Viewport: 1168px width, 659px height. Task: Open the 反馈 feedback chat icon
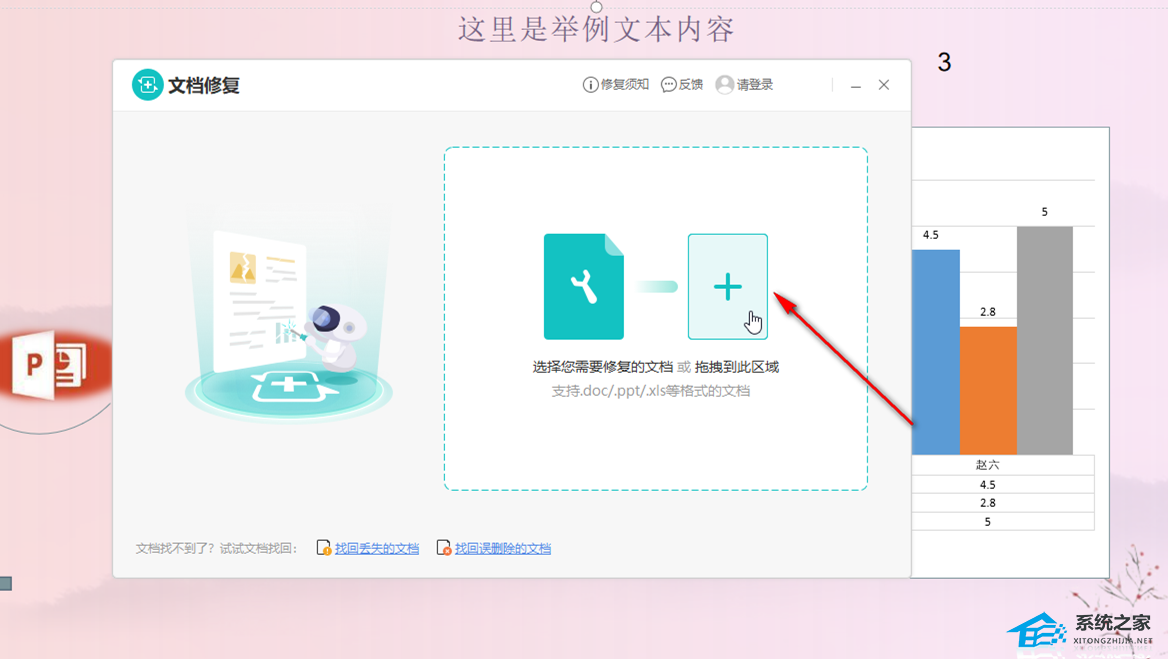click(669, 85)
